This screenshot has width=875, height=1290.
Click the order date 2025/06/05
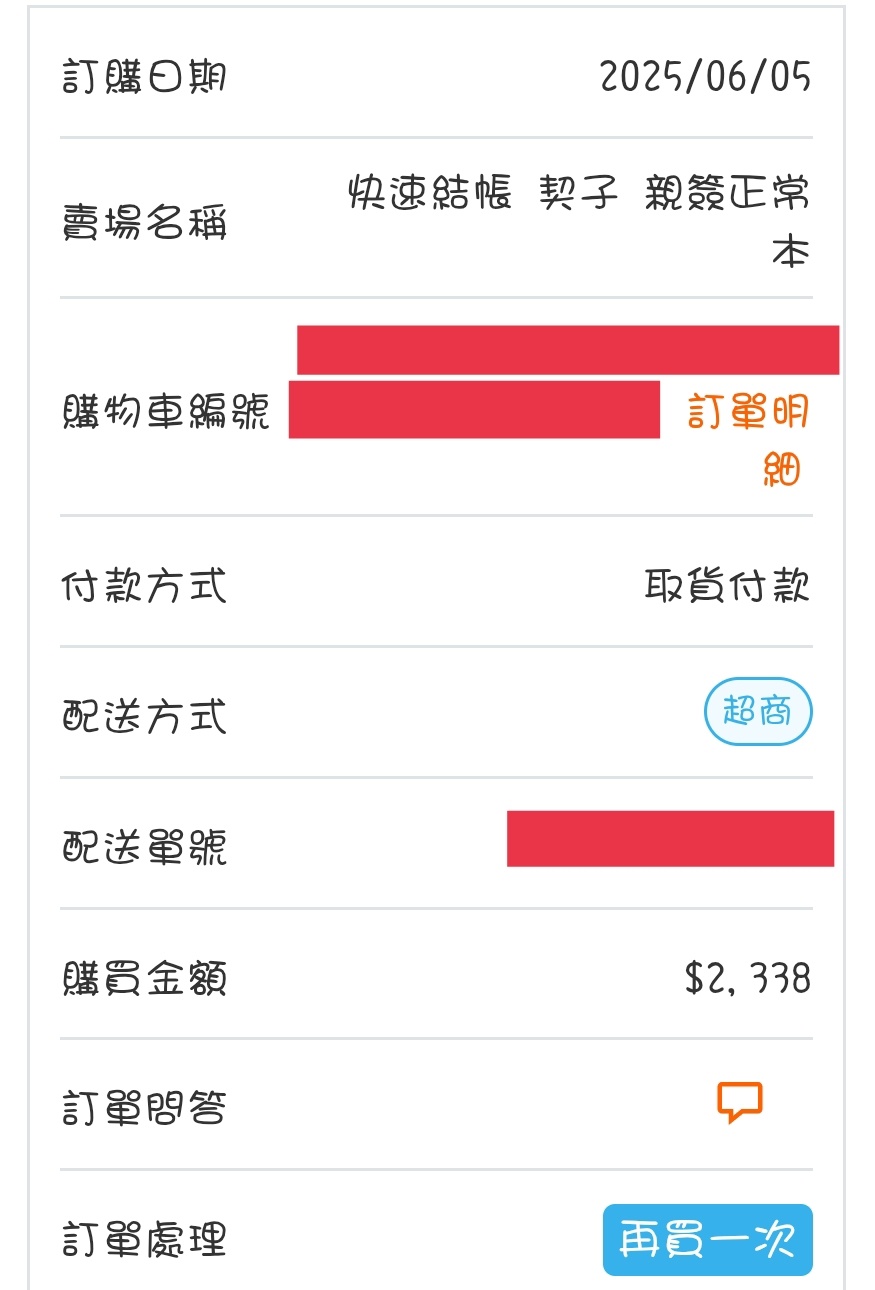pyautogui.click(x=706, y=76)
